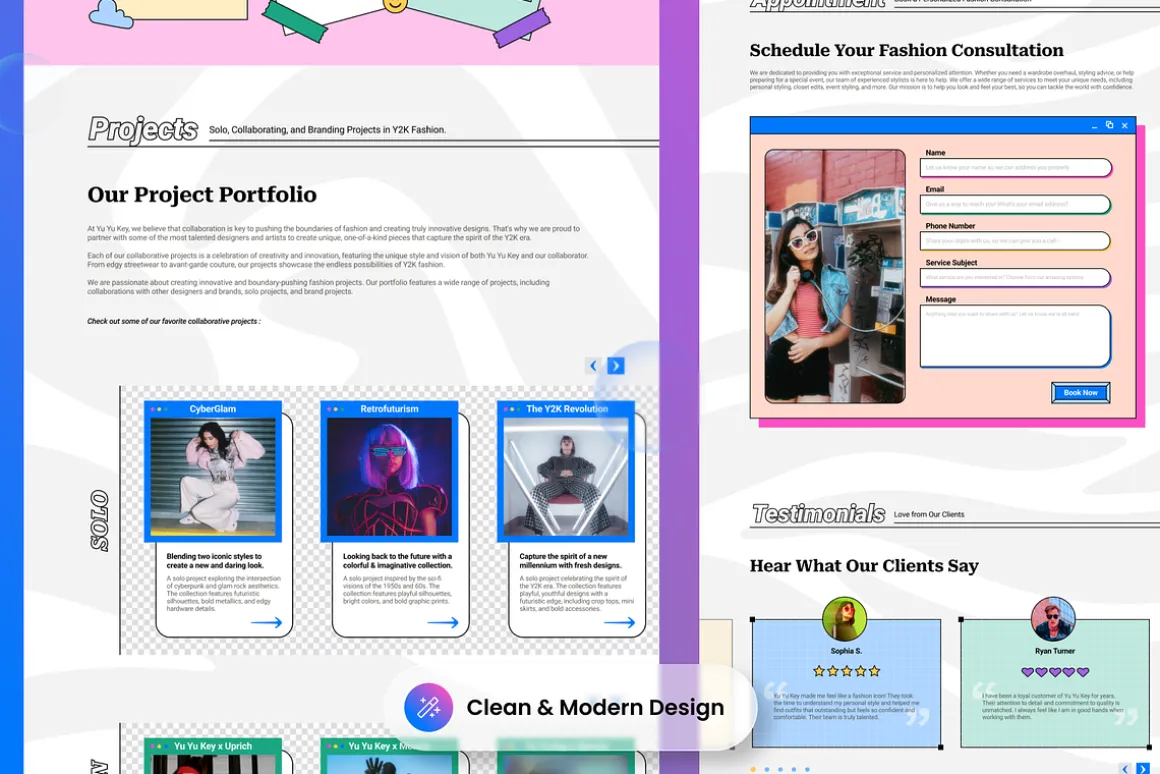Click Ryan Turner's purple hearts rating

[1055, 672]
